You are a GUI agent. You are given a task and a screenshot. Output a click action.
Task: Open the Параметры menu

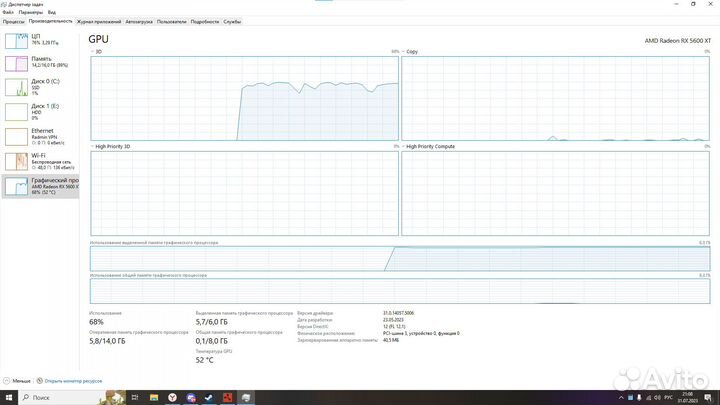tap(30, 12)
